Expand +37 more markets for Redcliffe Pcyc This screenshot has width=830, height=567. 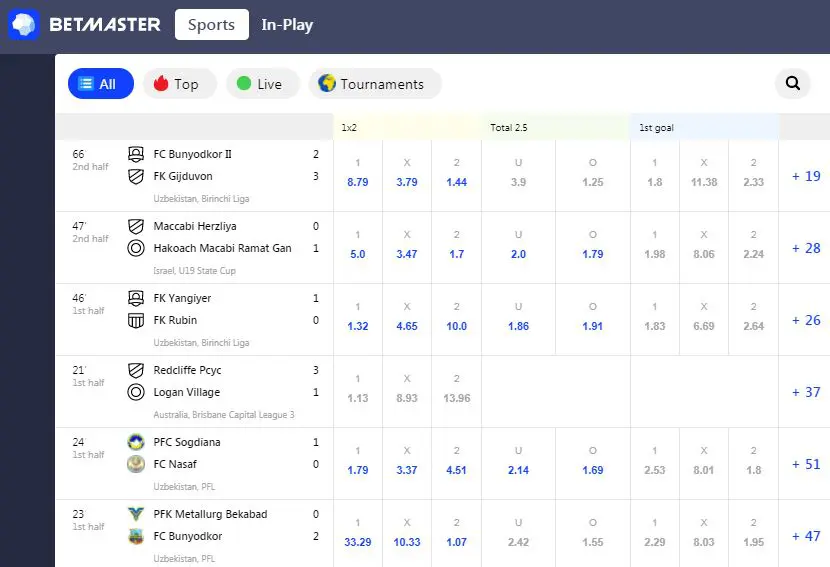click(x=806, y=392)
